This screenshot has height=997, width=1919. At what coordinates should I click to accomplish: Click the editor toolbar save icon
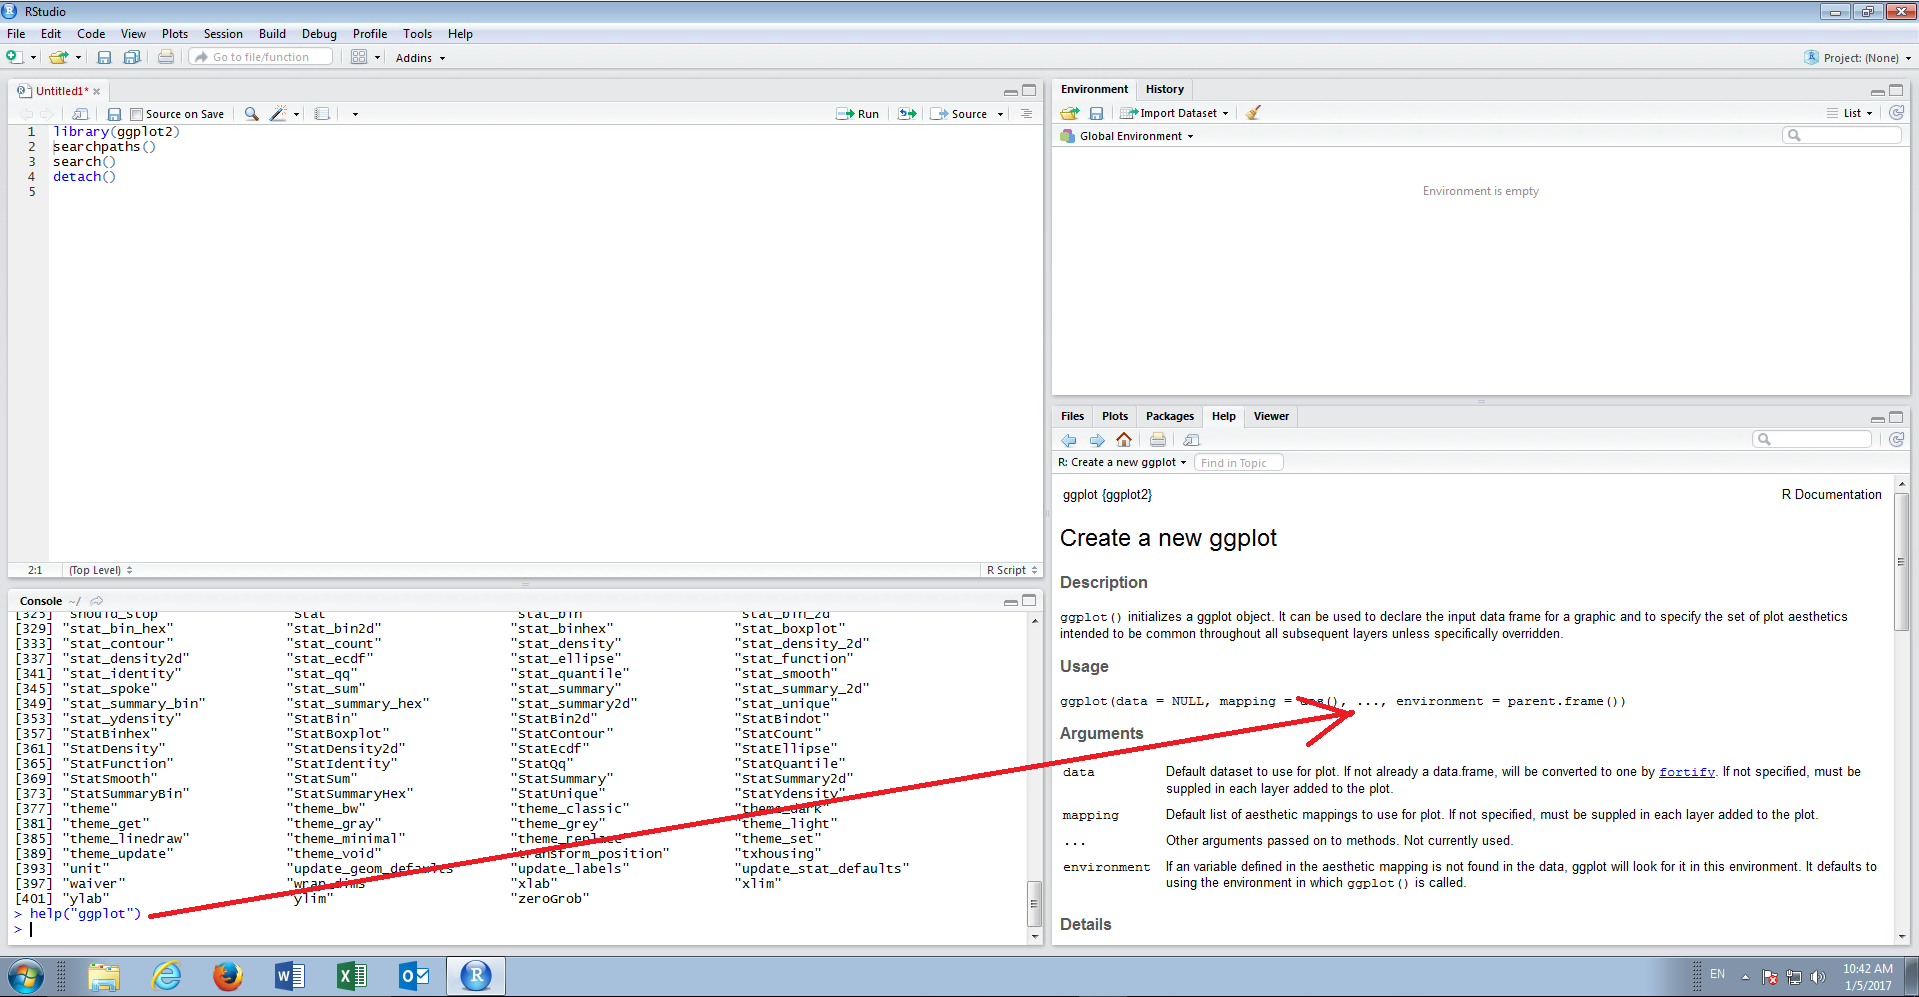[x=114, y=114]
